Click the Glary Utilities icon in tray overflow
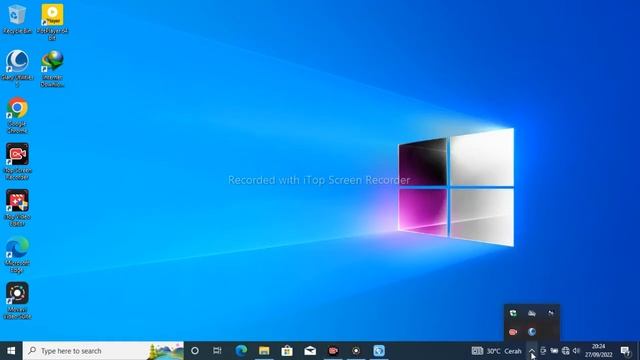Viewport: 640px width, 360px height. coord(532,332)
